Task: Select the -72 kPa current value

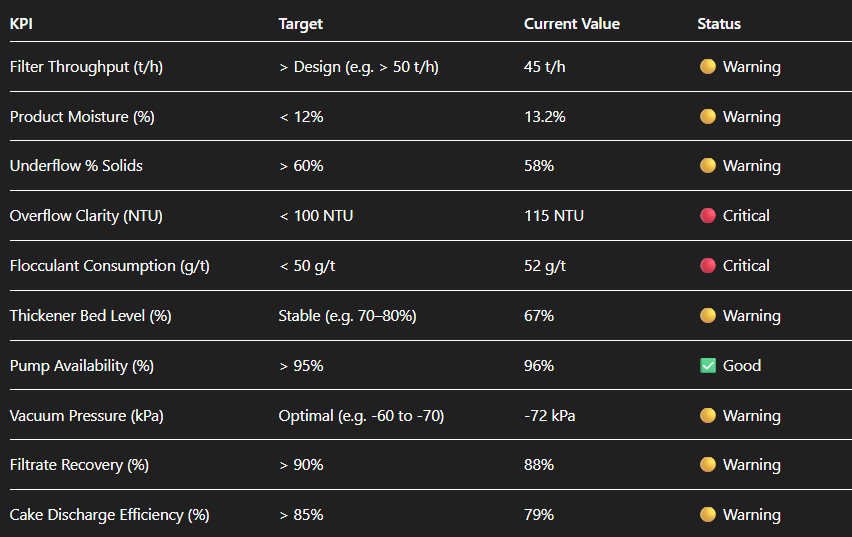Action: [549, 416]
